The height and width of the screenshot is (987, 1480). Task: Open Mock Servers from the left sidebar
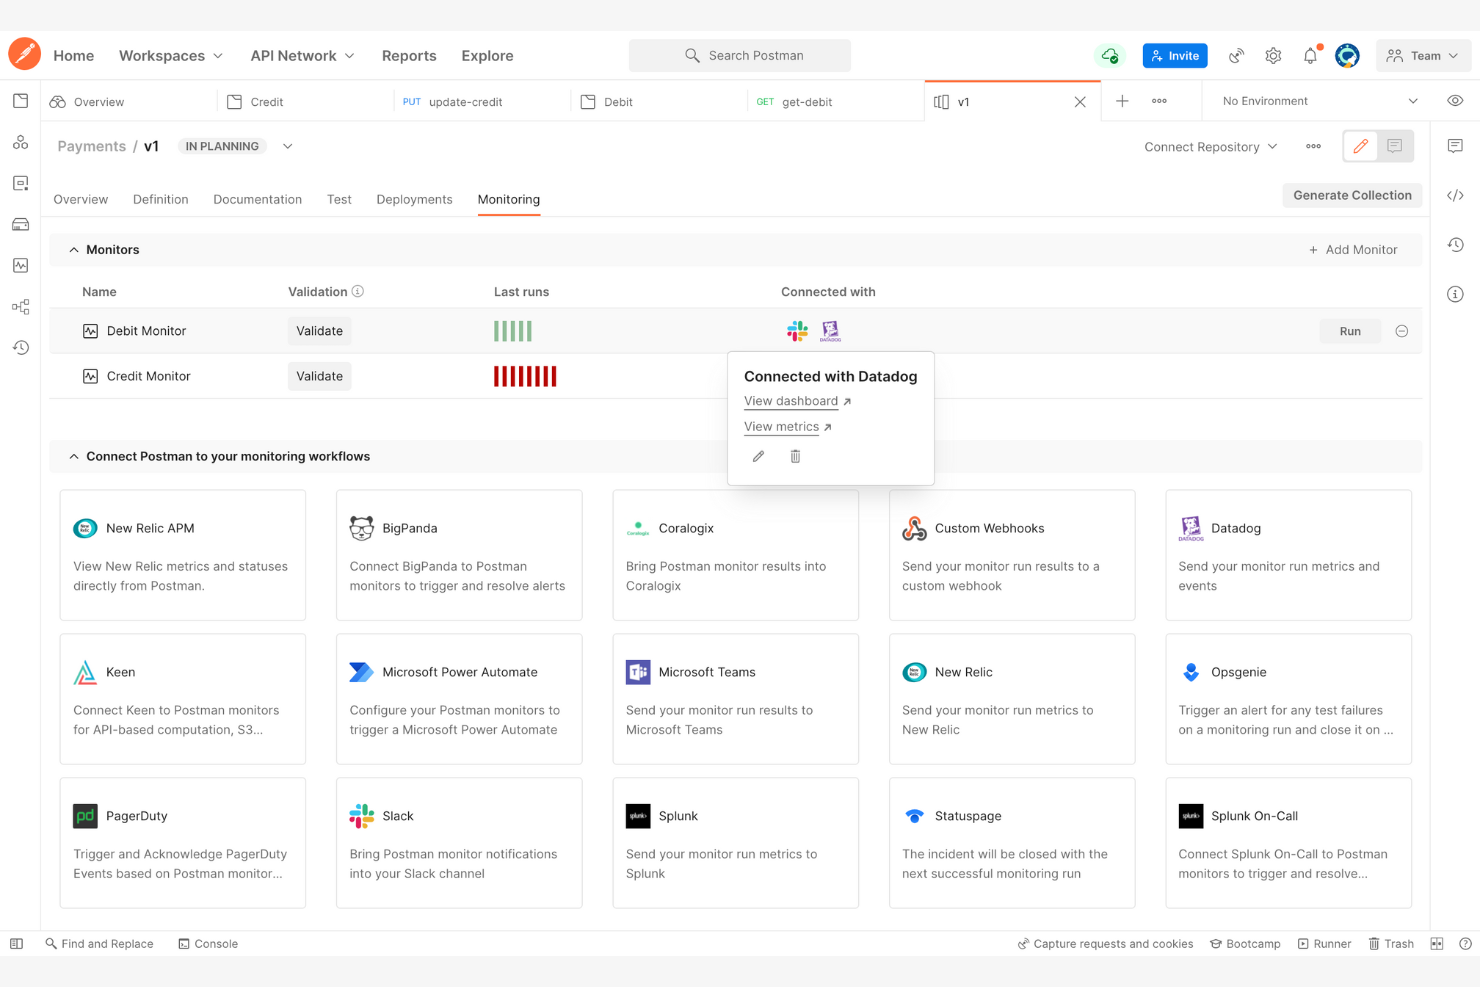point(20,224)
